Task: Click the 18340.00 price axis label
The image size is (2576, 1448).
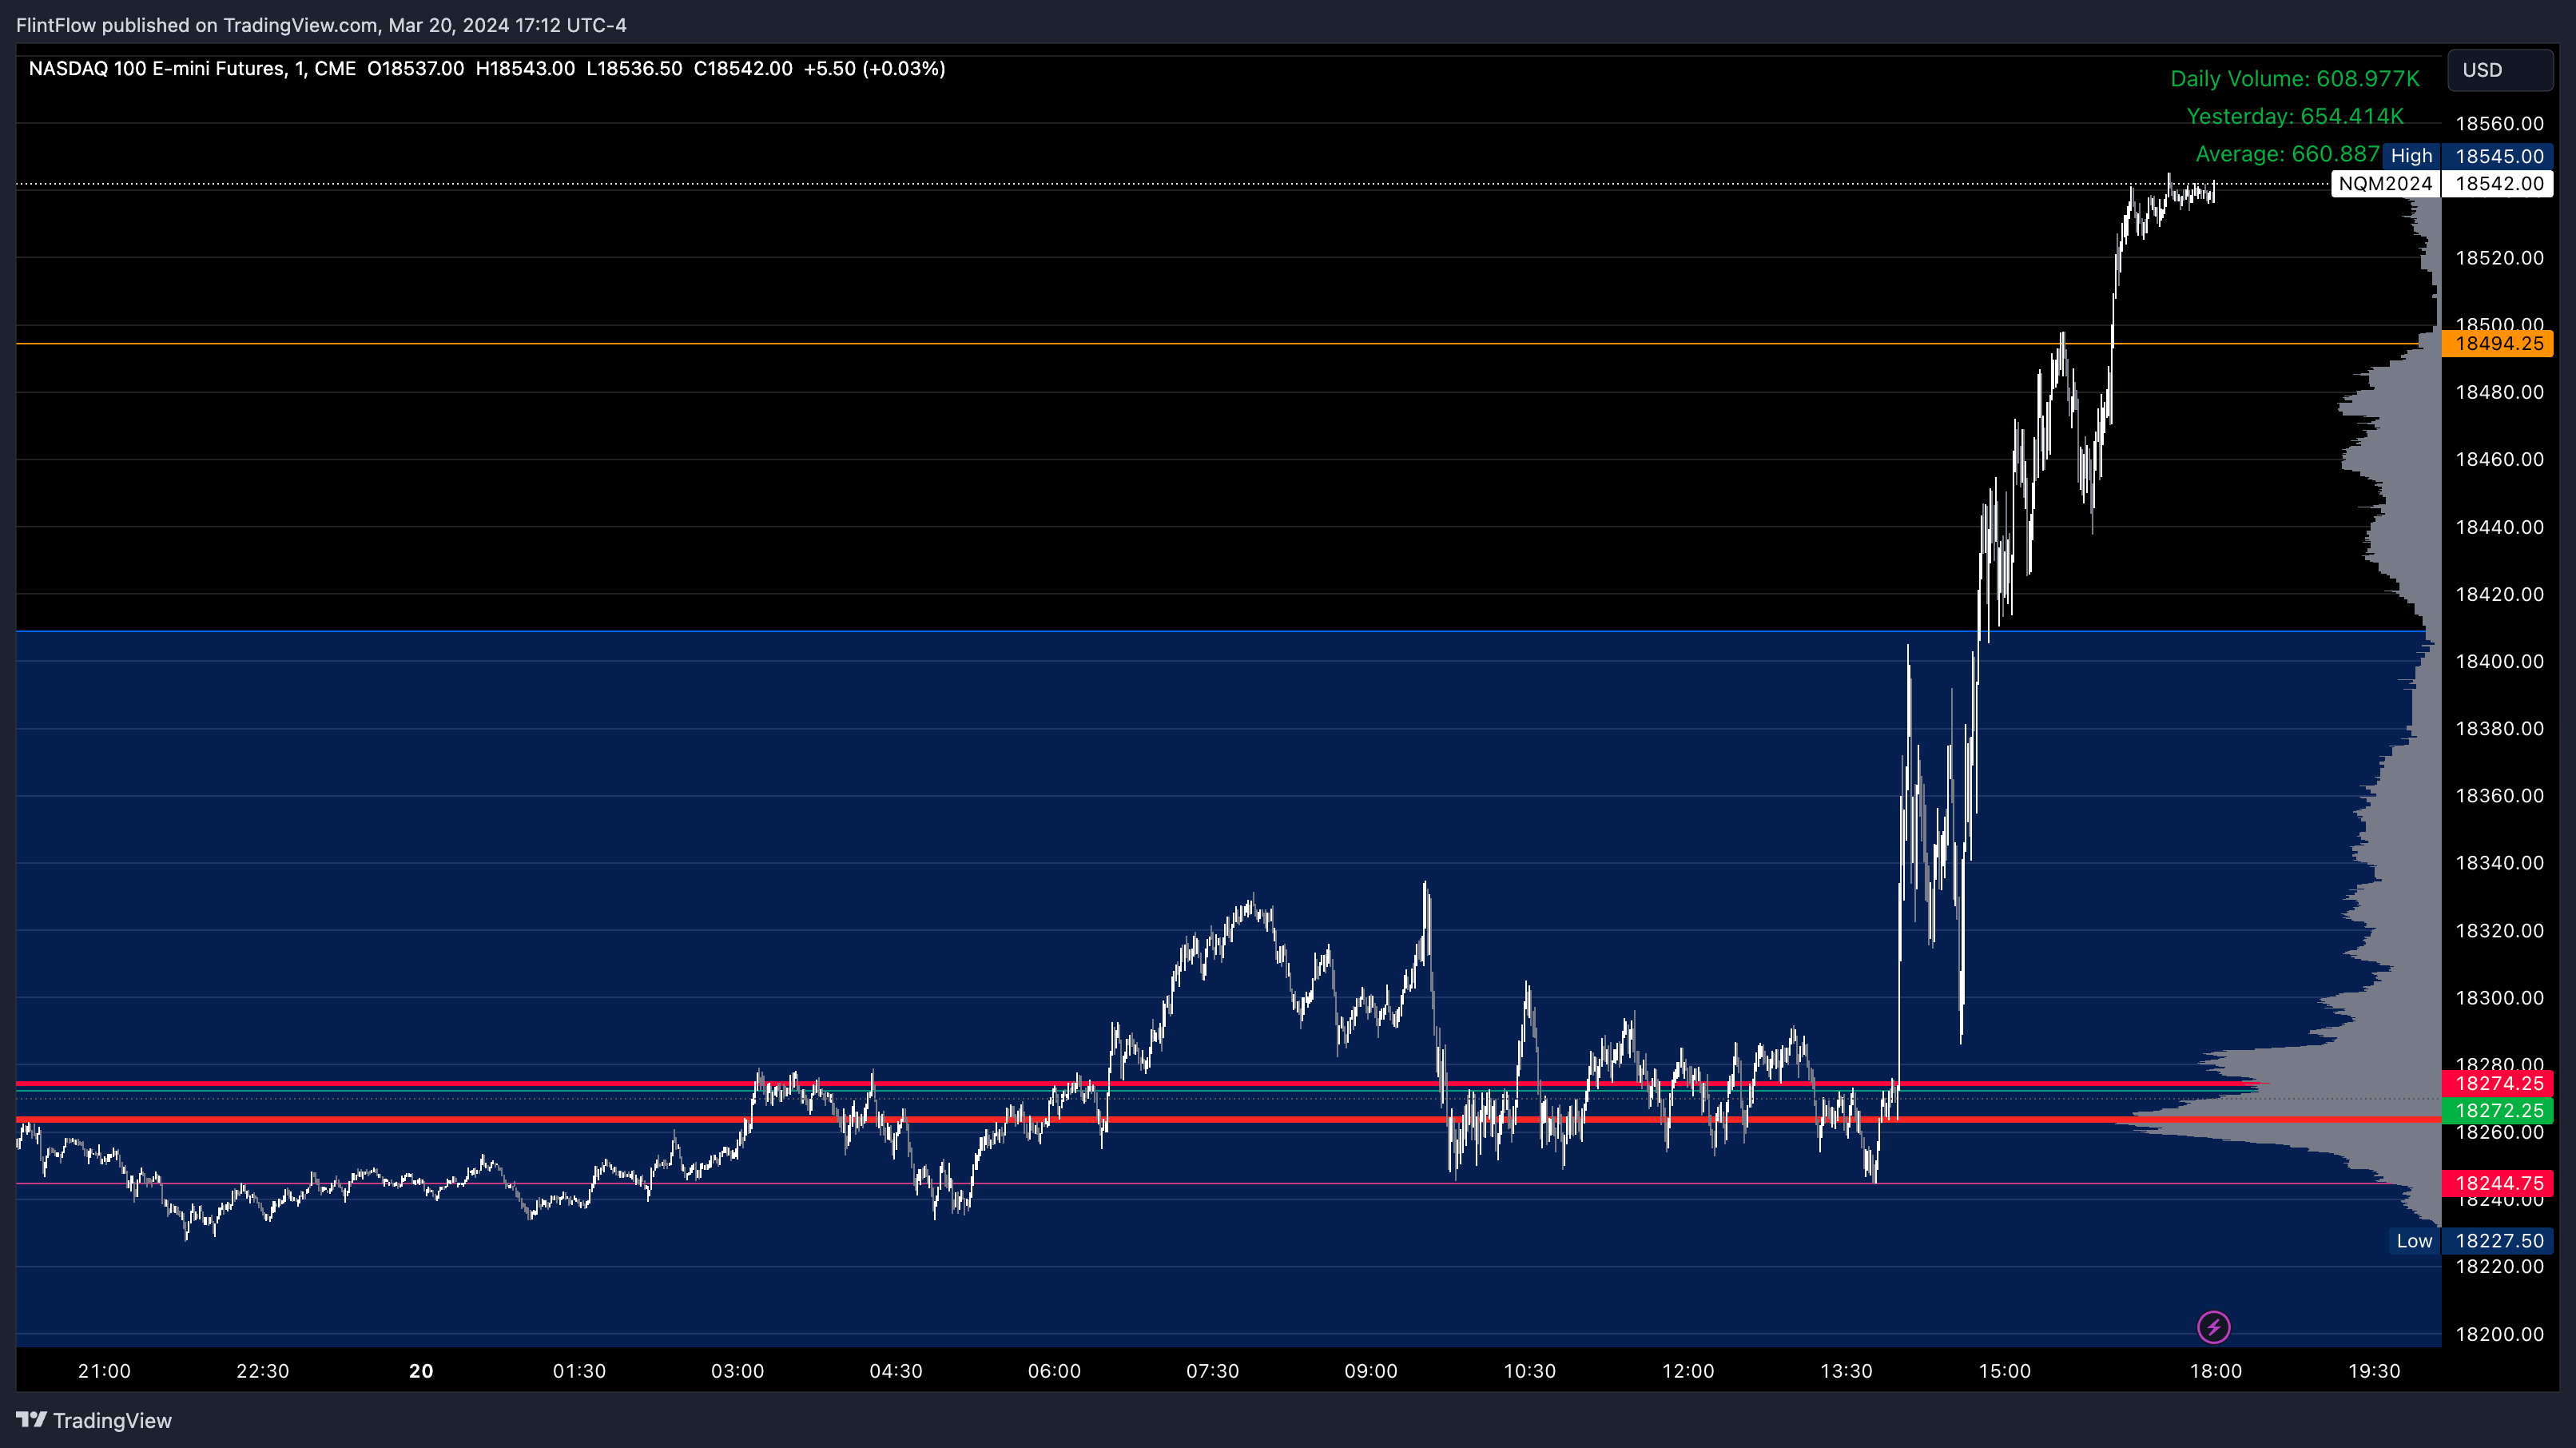Action: tap(2499, 863)
